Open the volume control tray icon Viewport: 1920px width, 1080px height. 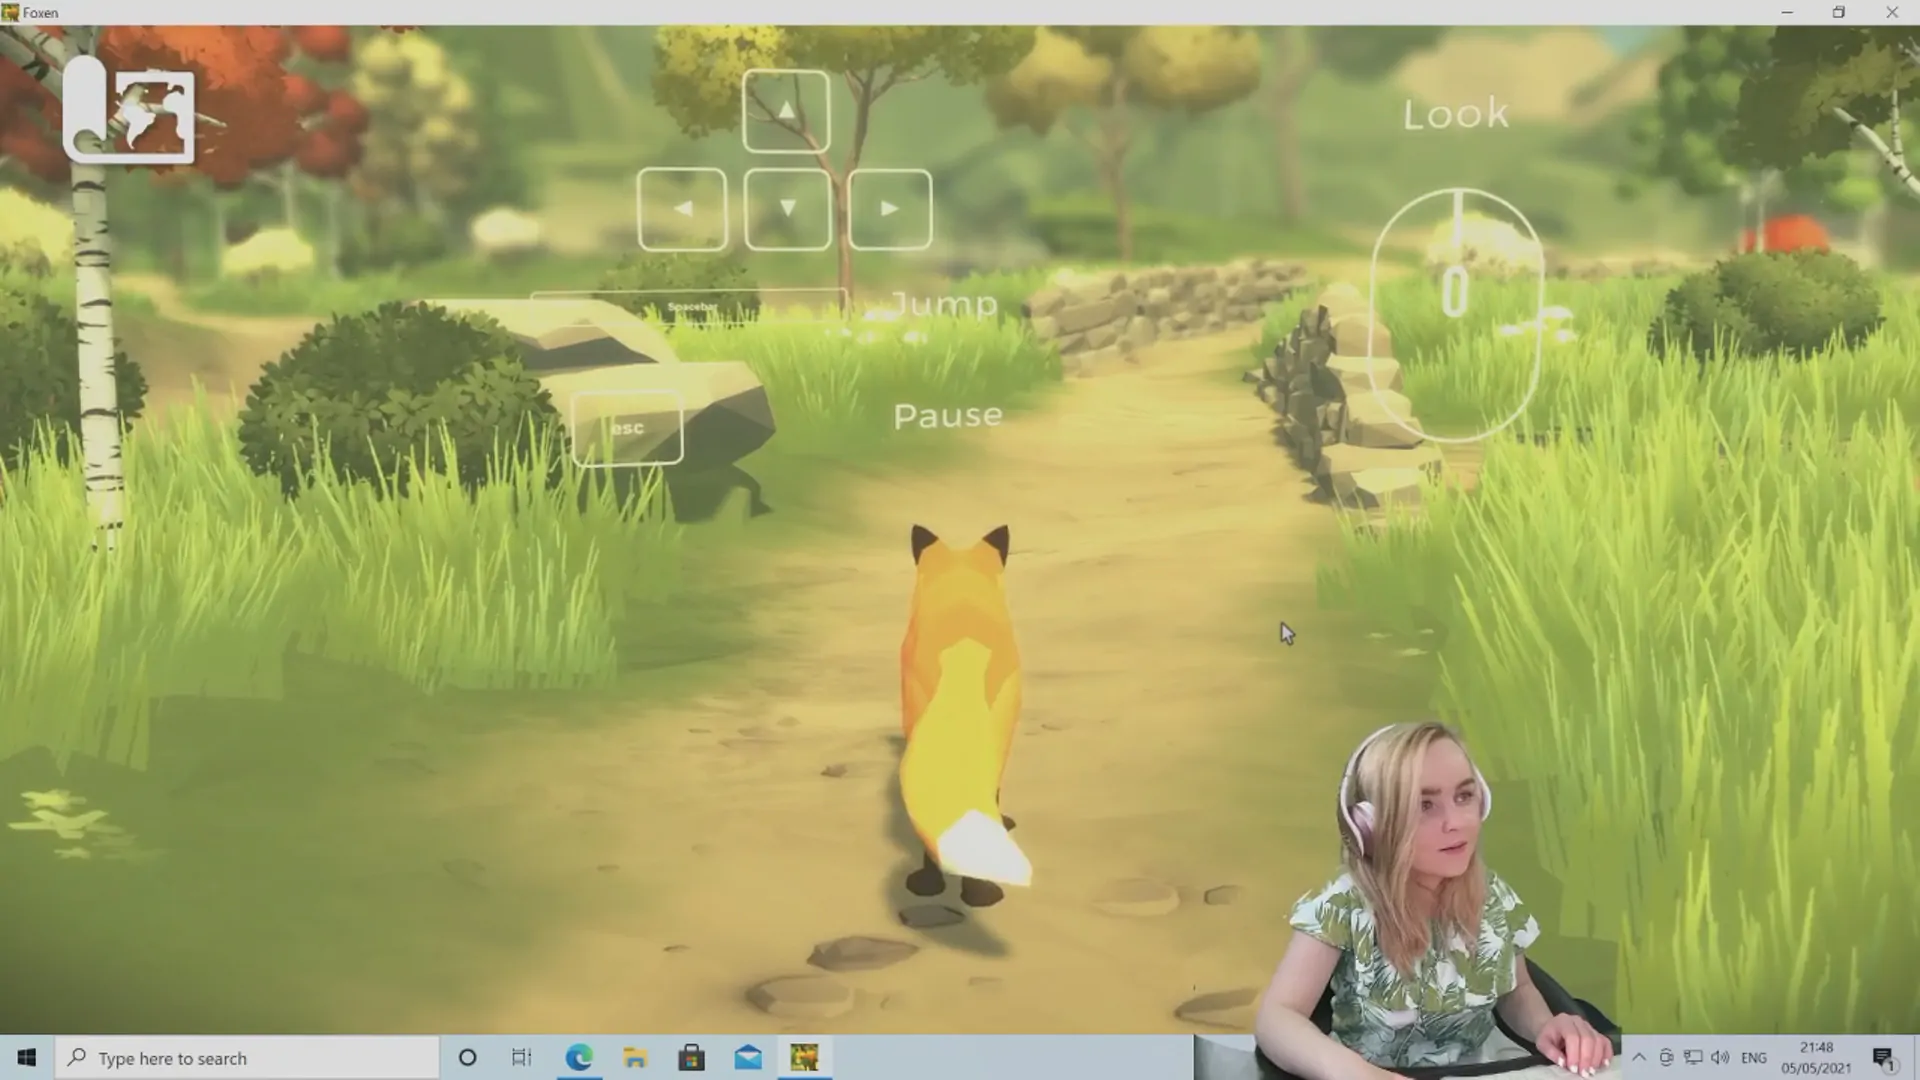[x=1720, y=1058]
